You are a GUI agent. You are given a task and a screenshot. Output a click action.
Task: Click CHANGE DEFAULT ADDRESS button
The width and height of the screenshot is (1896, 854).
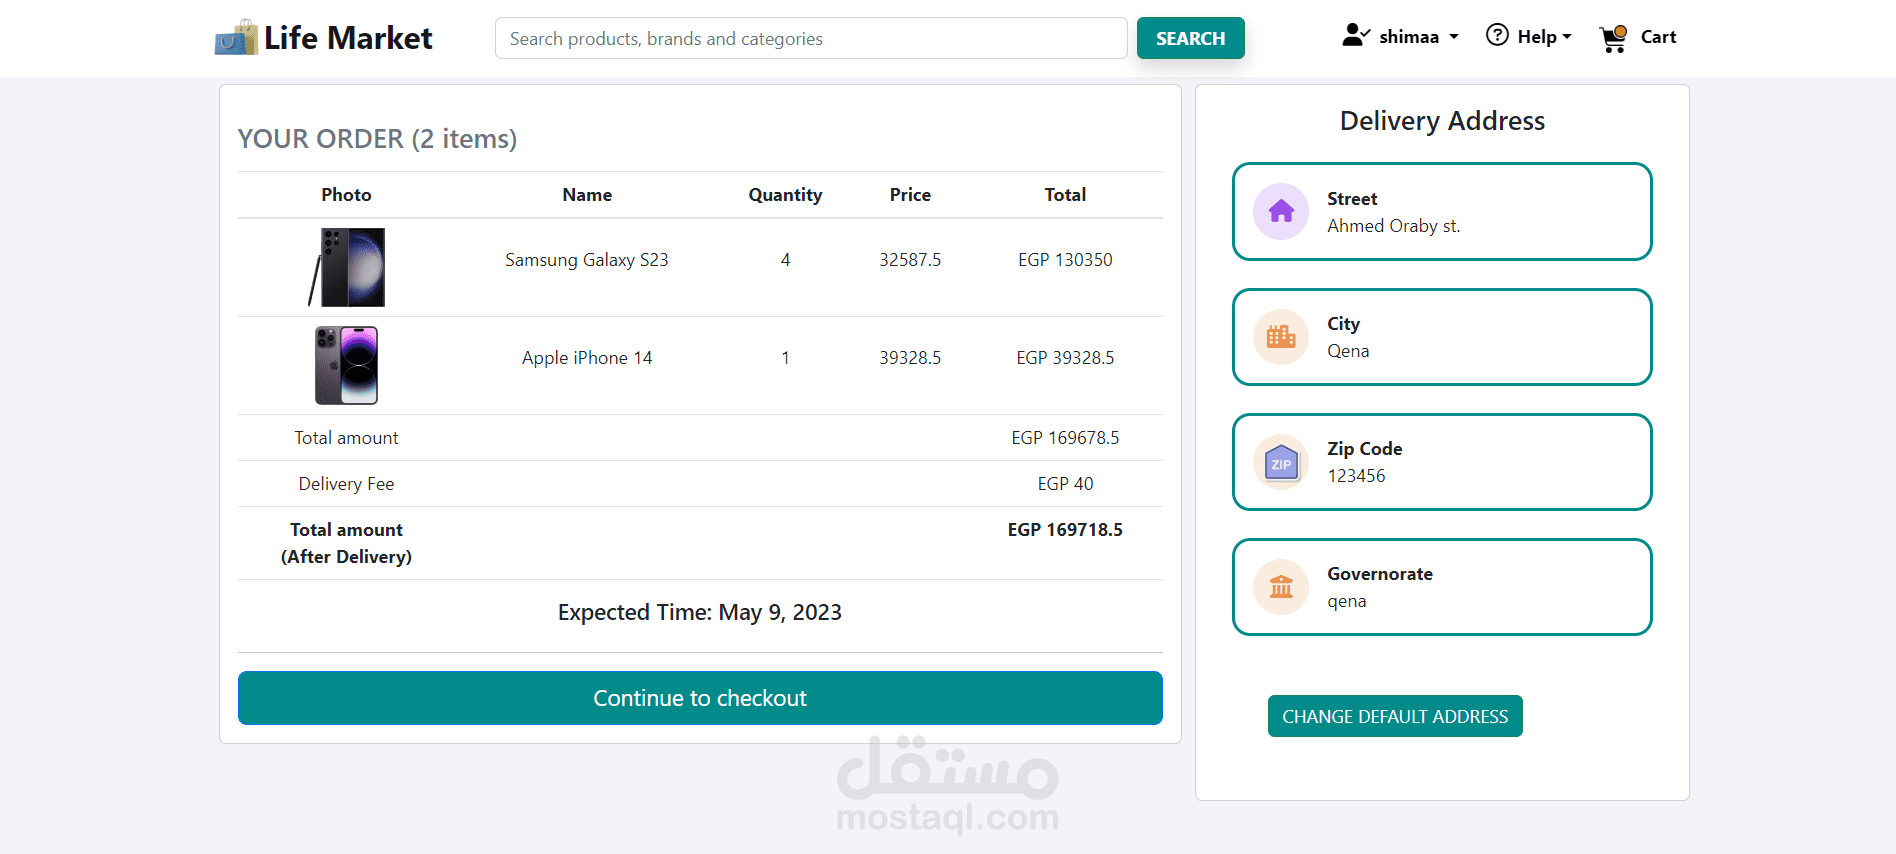point(1395,716)
